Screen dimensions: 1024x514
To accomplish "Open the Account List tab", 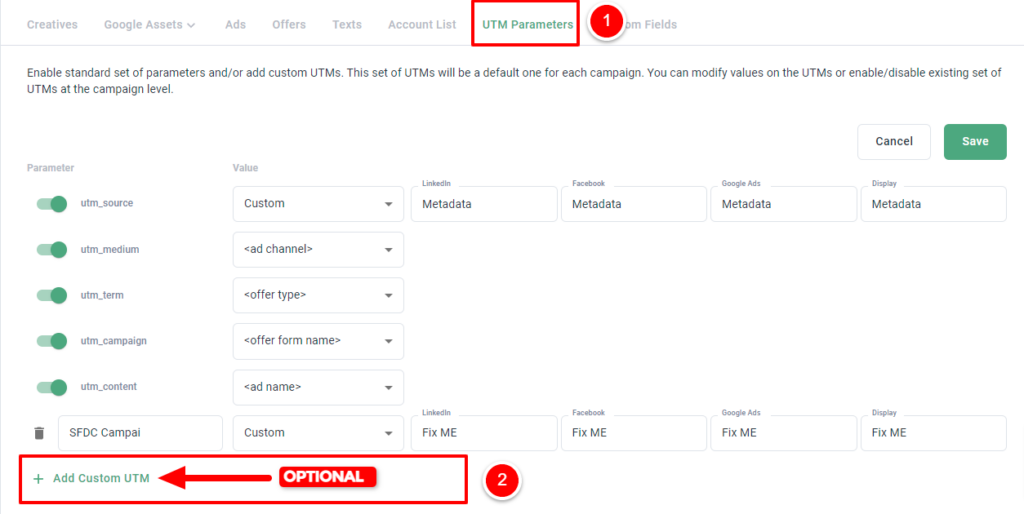I will pos(422,25).
